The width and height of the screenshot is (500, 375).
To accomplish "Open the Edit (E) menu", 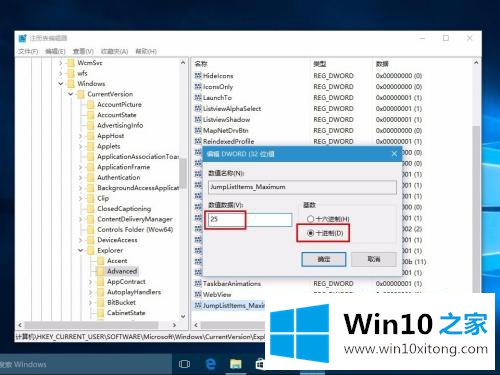I will pyautogui.click(x=55, y=51).
